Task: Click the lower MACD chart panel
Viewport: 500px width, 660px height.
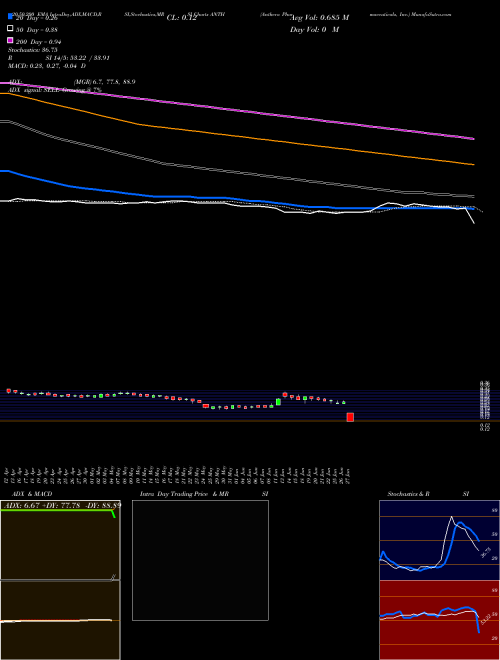Action: click(60, 620)
